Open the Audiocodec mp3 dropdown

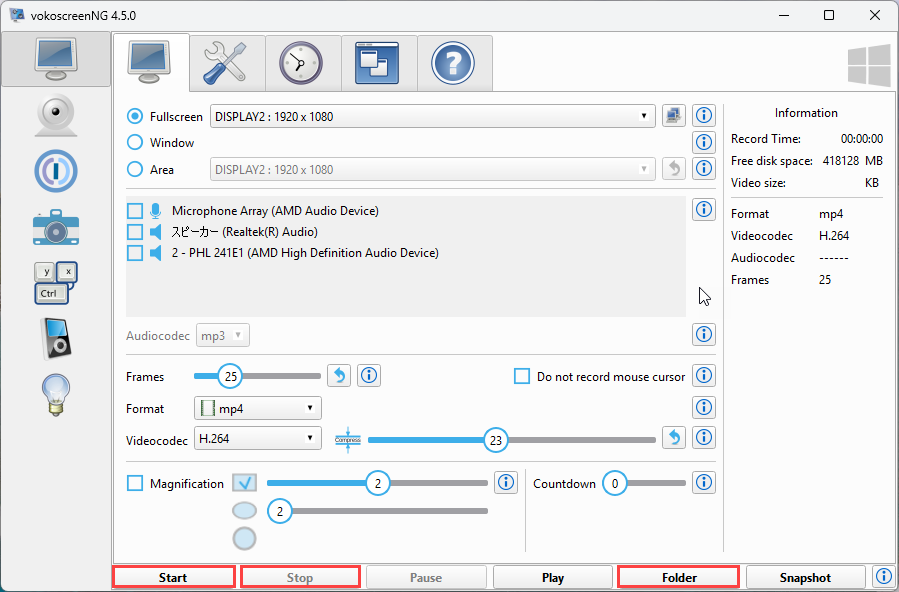[x=222, y=336]
